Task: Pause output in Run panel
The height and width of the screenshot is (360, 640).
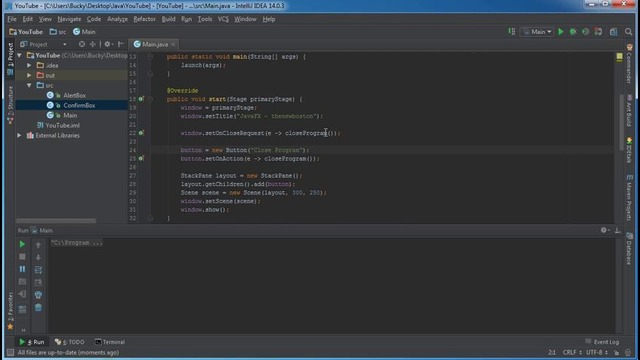Action: [x=22, y=269]
